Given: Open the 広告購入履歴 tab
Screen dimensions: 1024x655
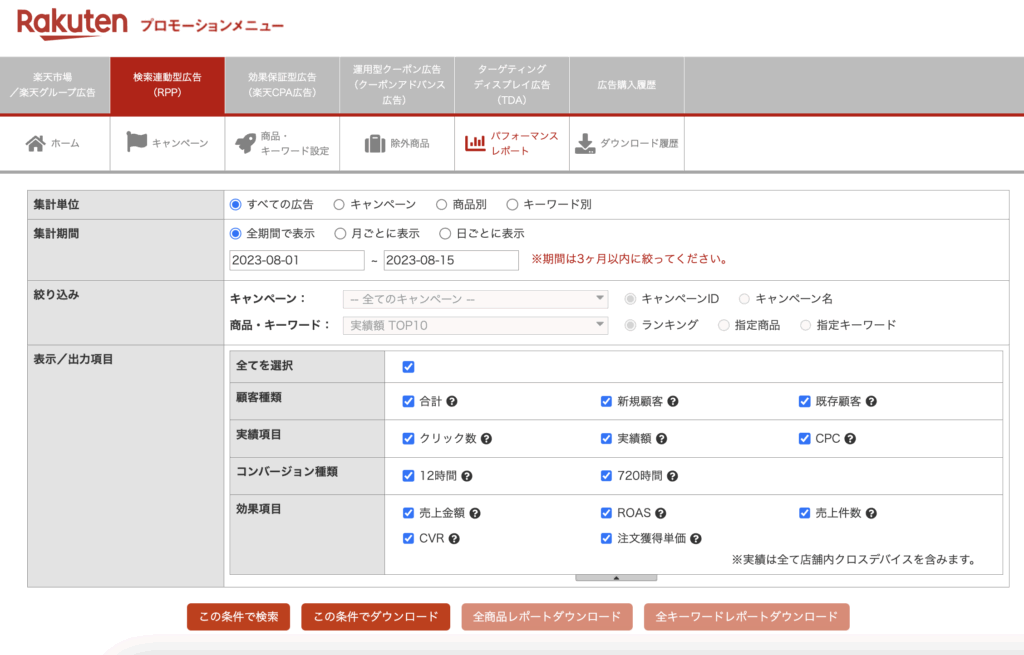Looking at the screenshot, I should 627,86.
